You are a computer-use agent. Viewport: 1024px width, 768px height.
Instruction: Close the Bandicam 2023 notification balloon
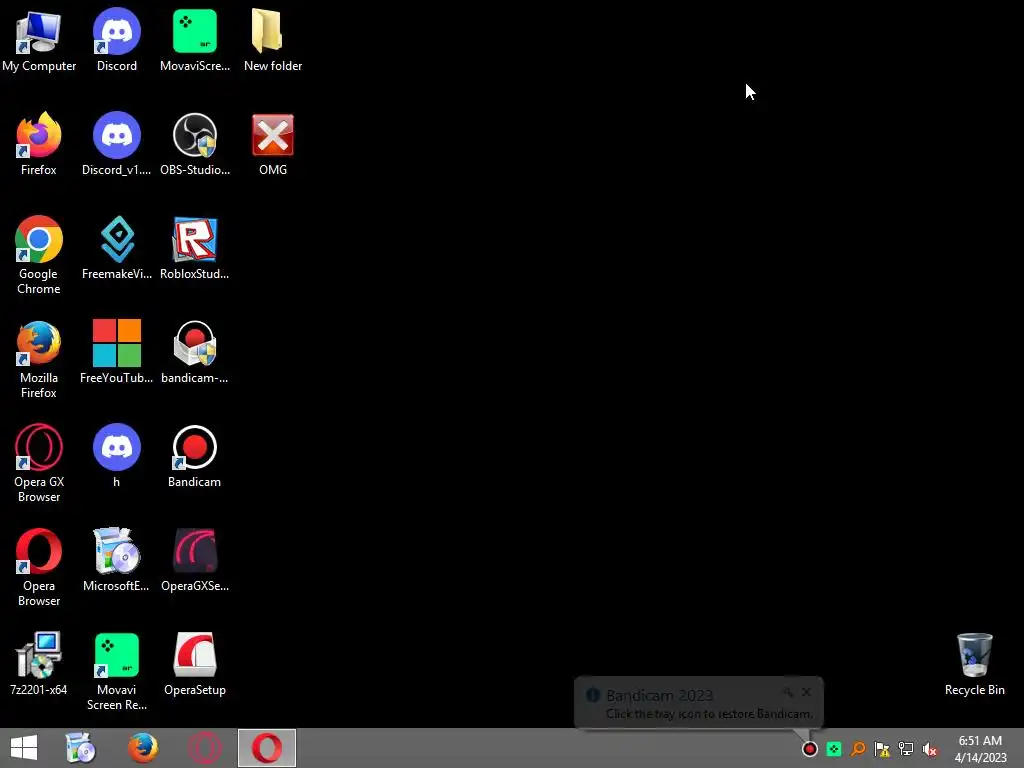(x=807, y=692)
